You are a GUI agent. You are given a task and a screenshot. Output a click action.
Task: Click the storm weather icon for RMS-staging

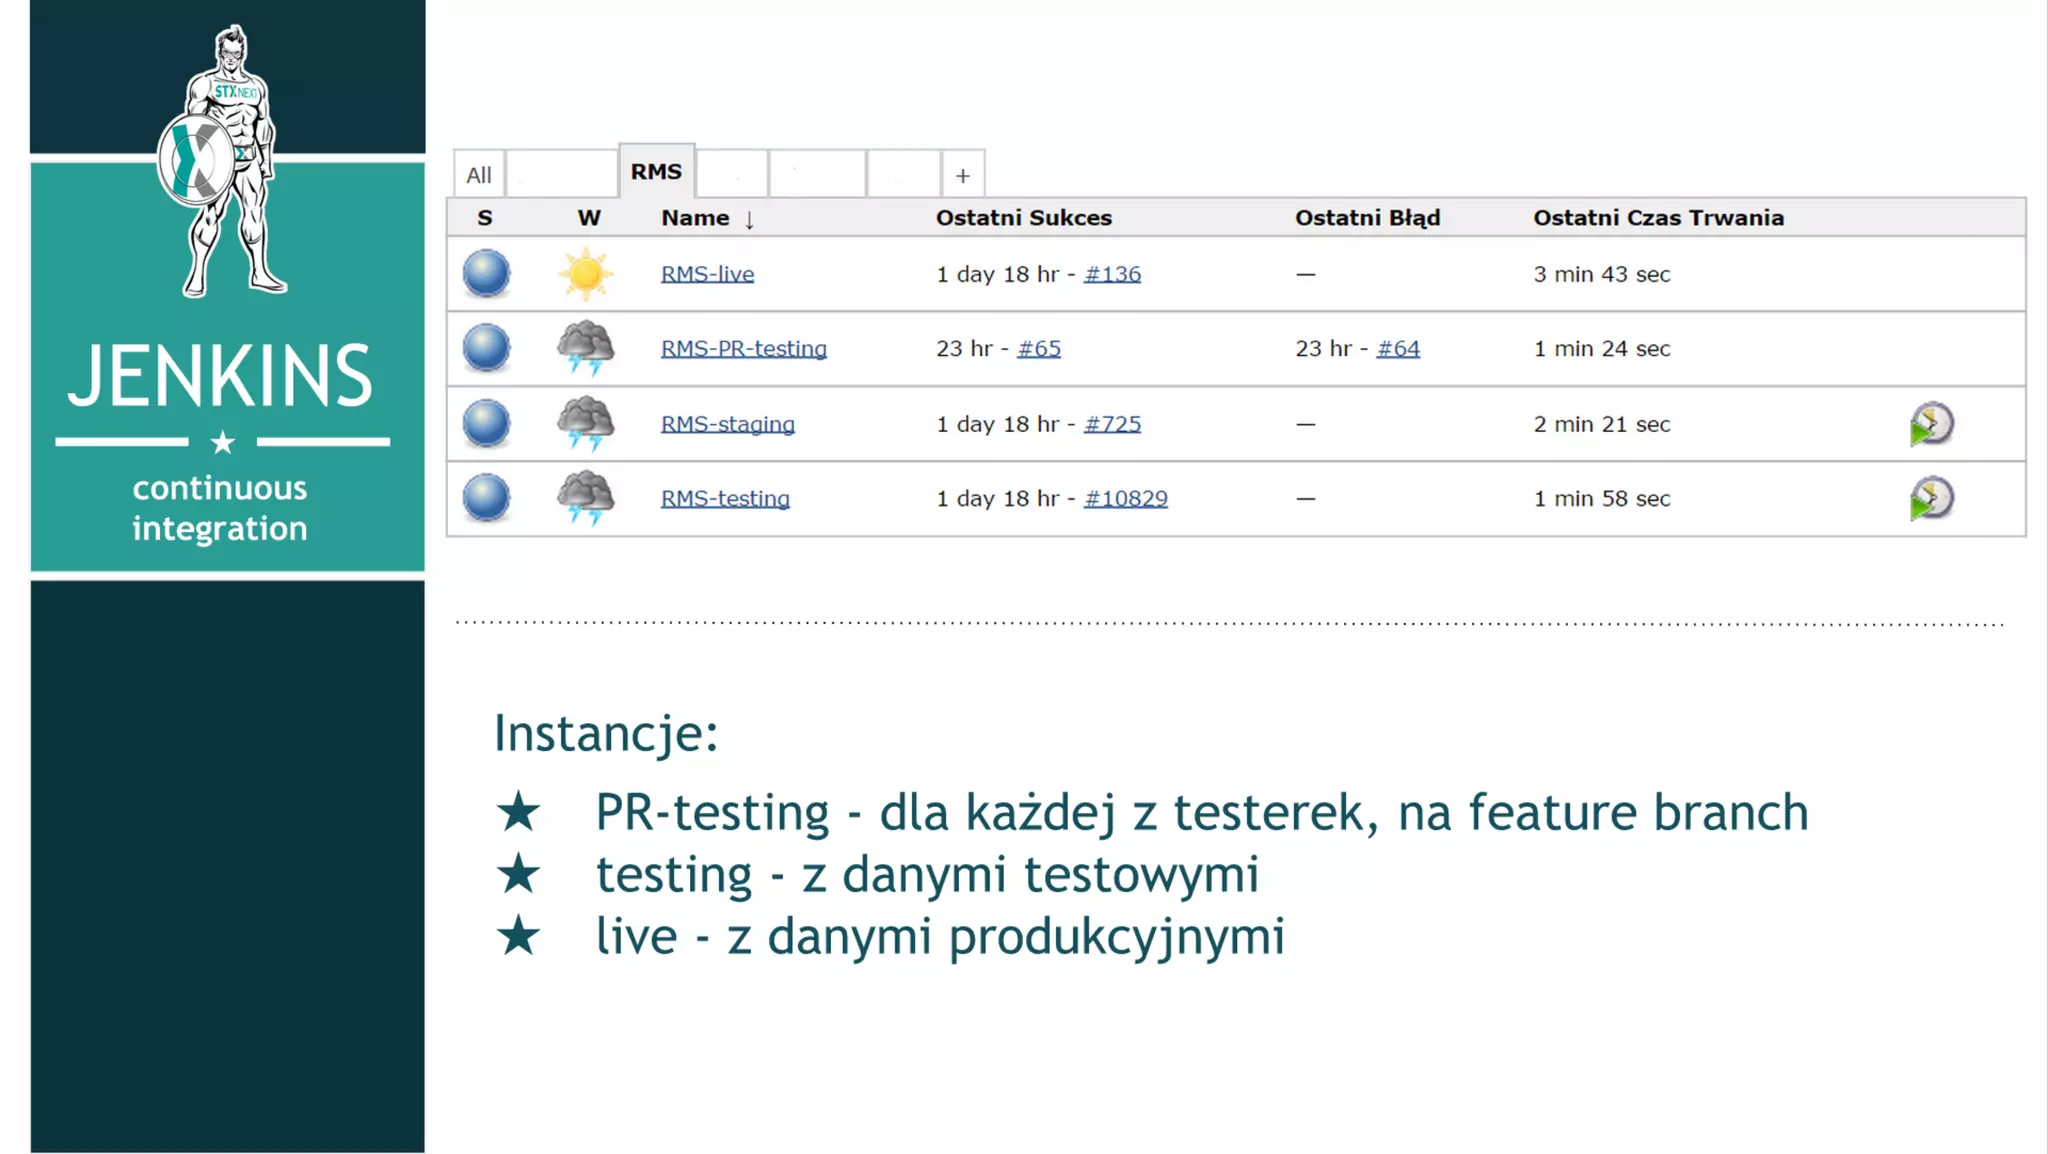click(586, 423)
